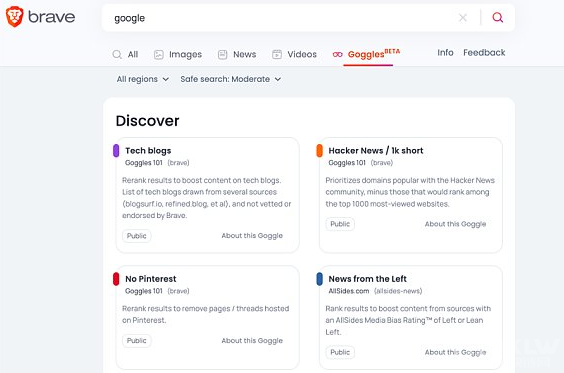Expand the Safe search: Moderate dropdown
Image resolution: width=564 pixels, height=373 pixels.
click(x=231, y=79)
